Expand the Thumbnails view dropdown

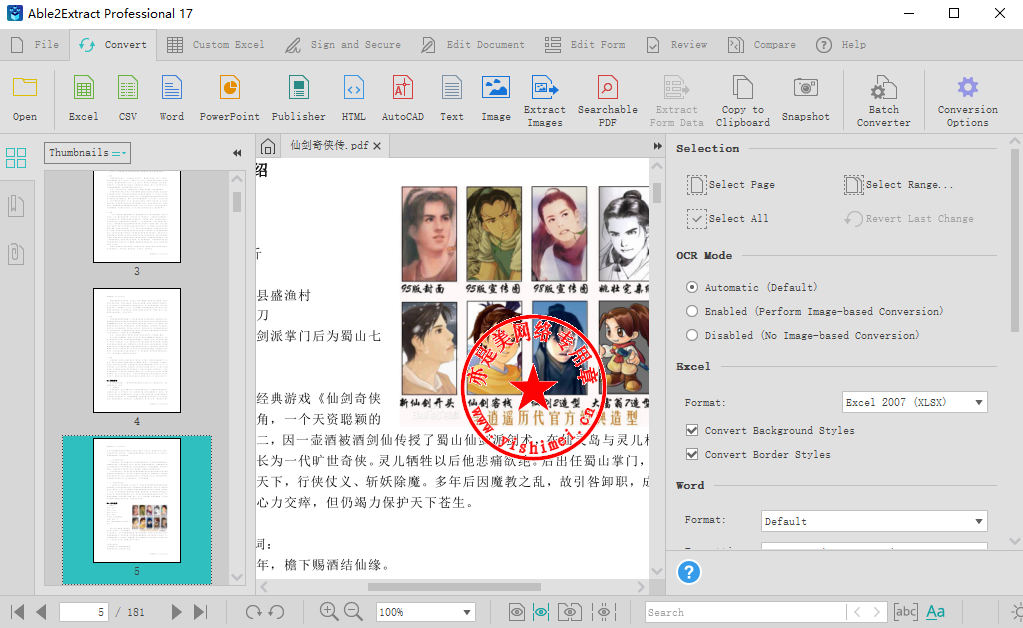pyautogui.click(x=87, y=153)
